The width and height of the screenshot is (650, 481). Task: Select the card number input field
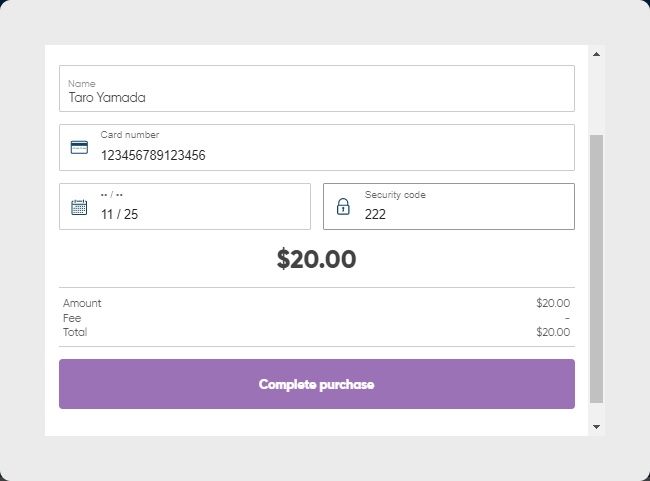330,155
